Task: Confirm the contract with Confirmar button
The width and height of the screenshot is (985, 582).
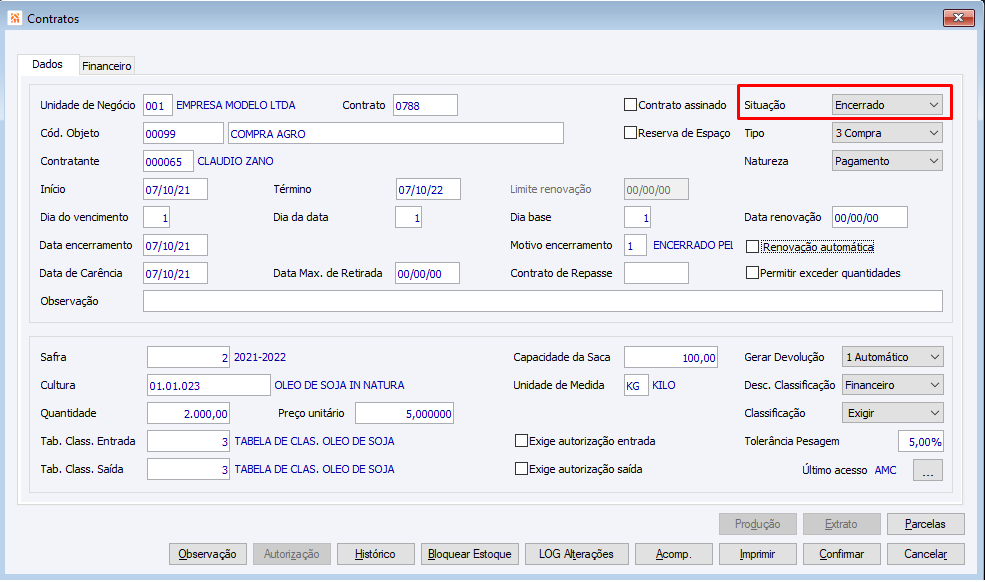Action: tap(842, 554)
